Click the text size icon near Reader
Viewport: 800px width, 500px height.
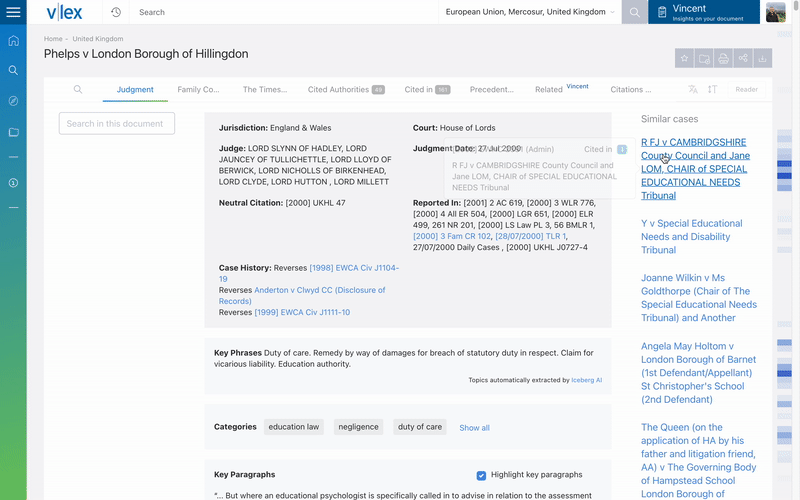712,89
